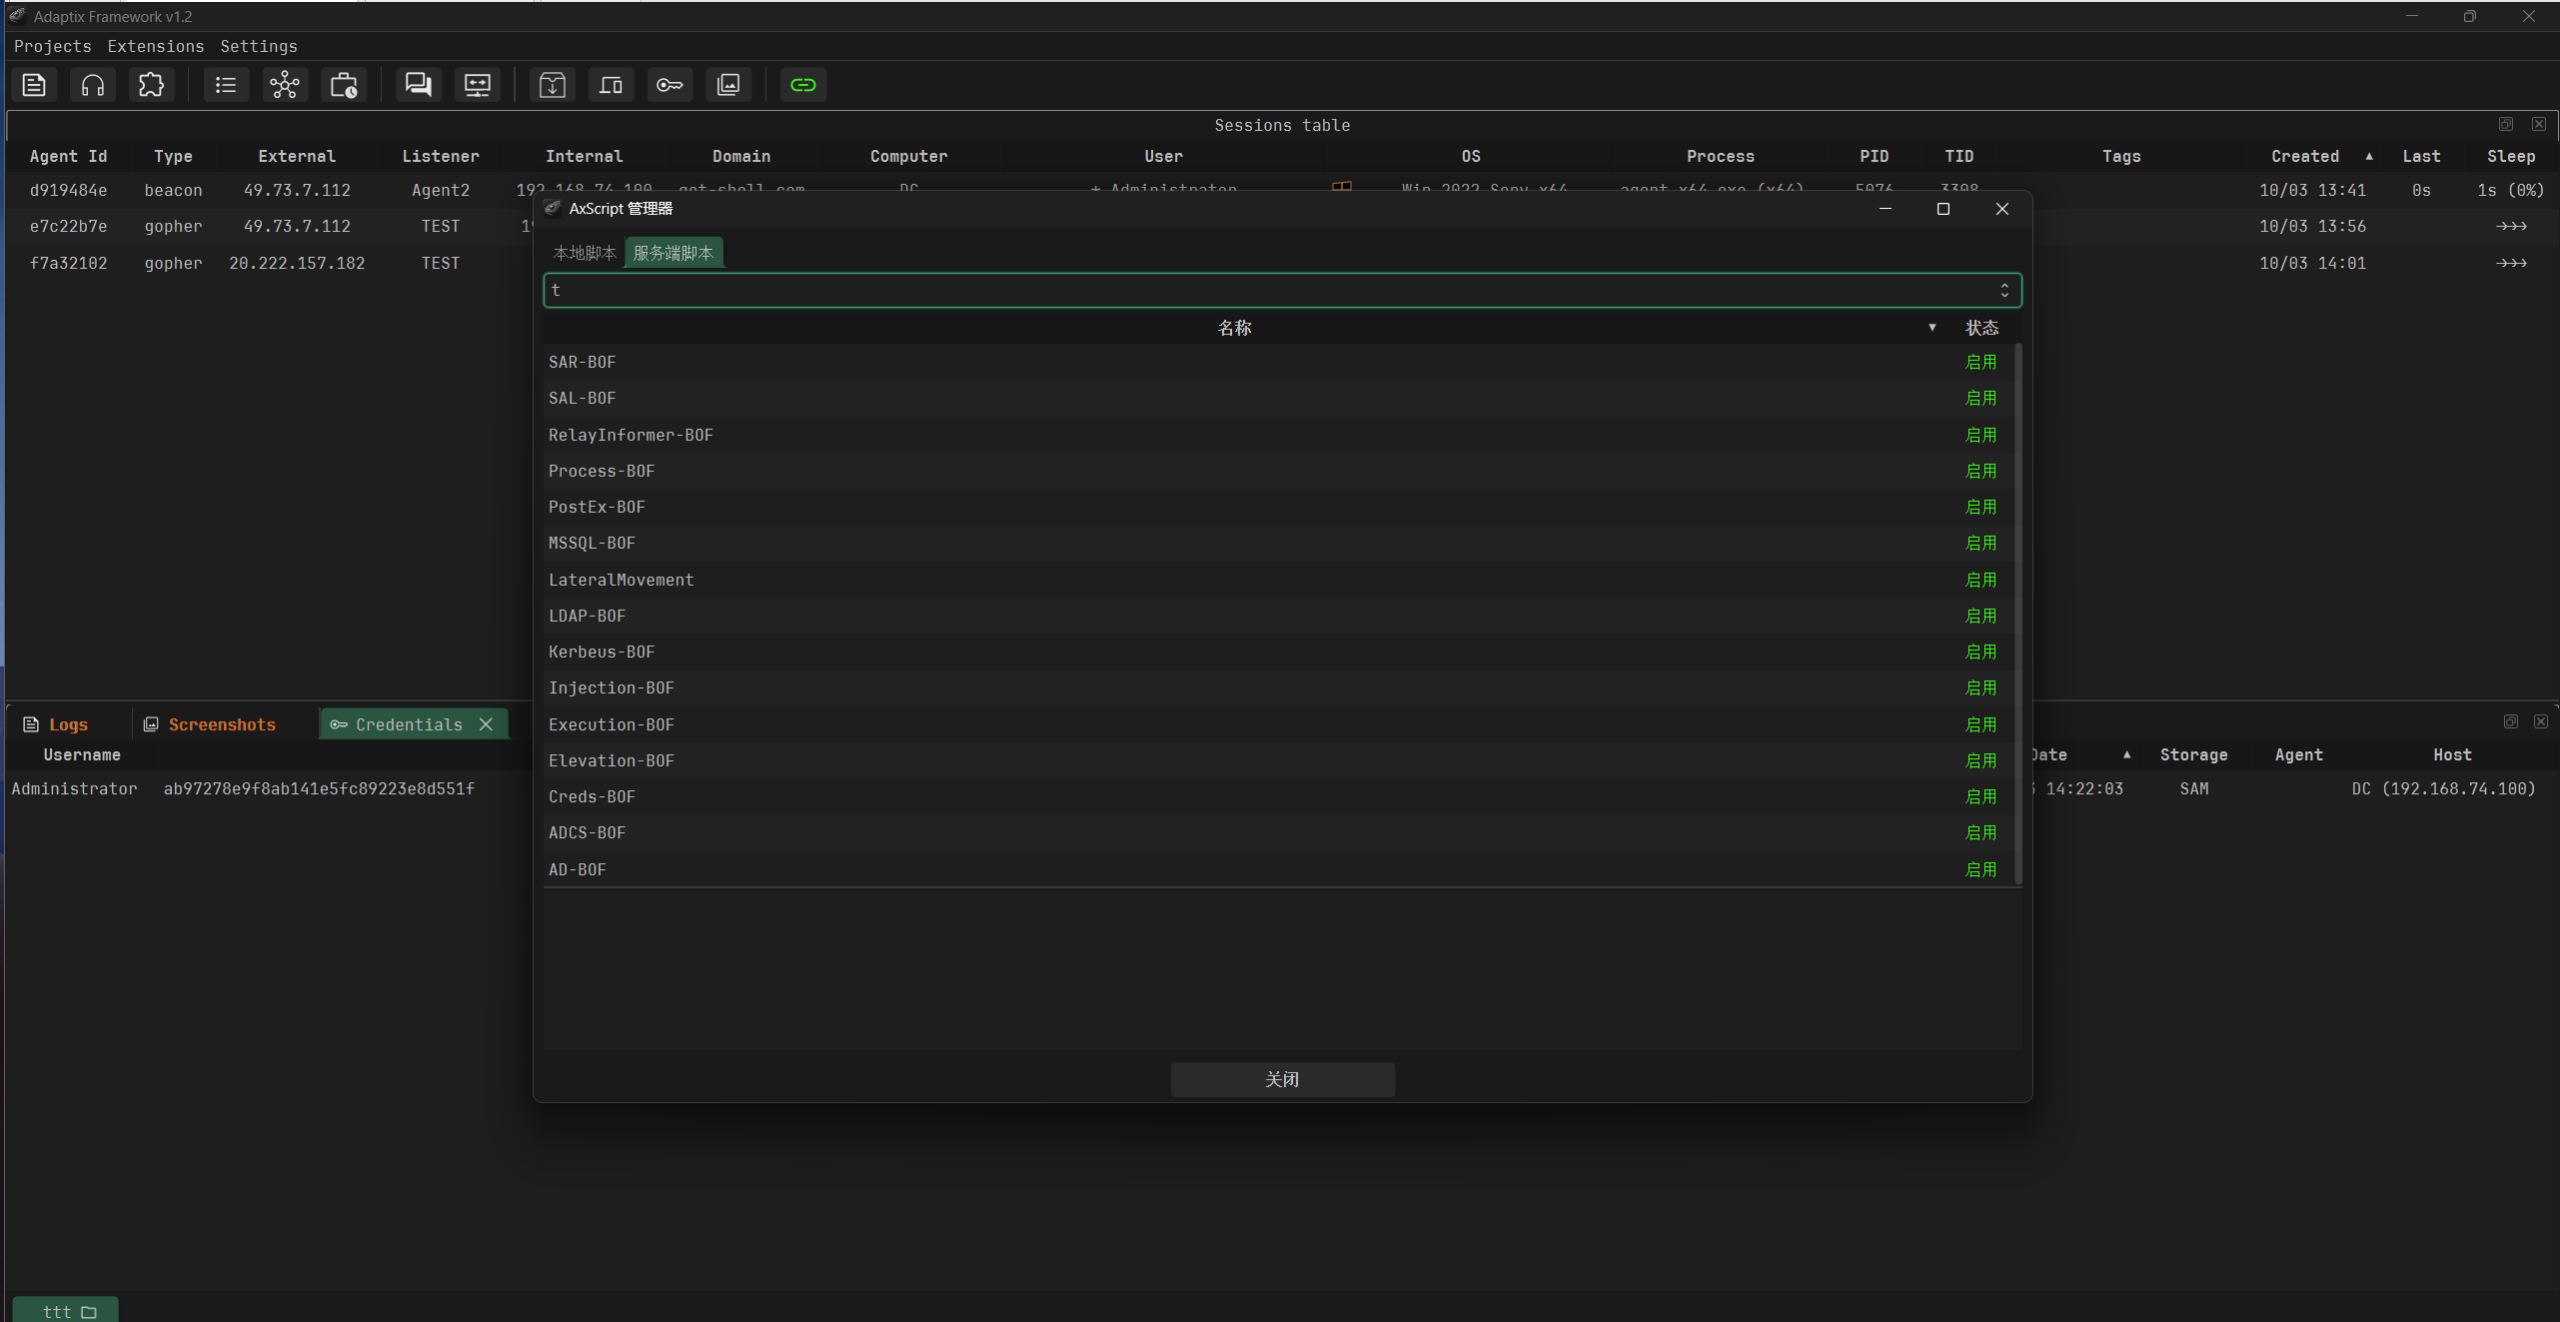This screenshot has height=1322, width=2560.
Task: Toggle the enabled status of Kerbeus-BOF
Action: tap(1980, 652)
